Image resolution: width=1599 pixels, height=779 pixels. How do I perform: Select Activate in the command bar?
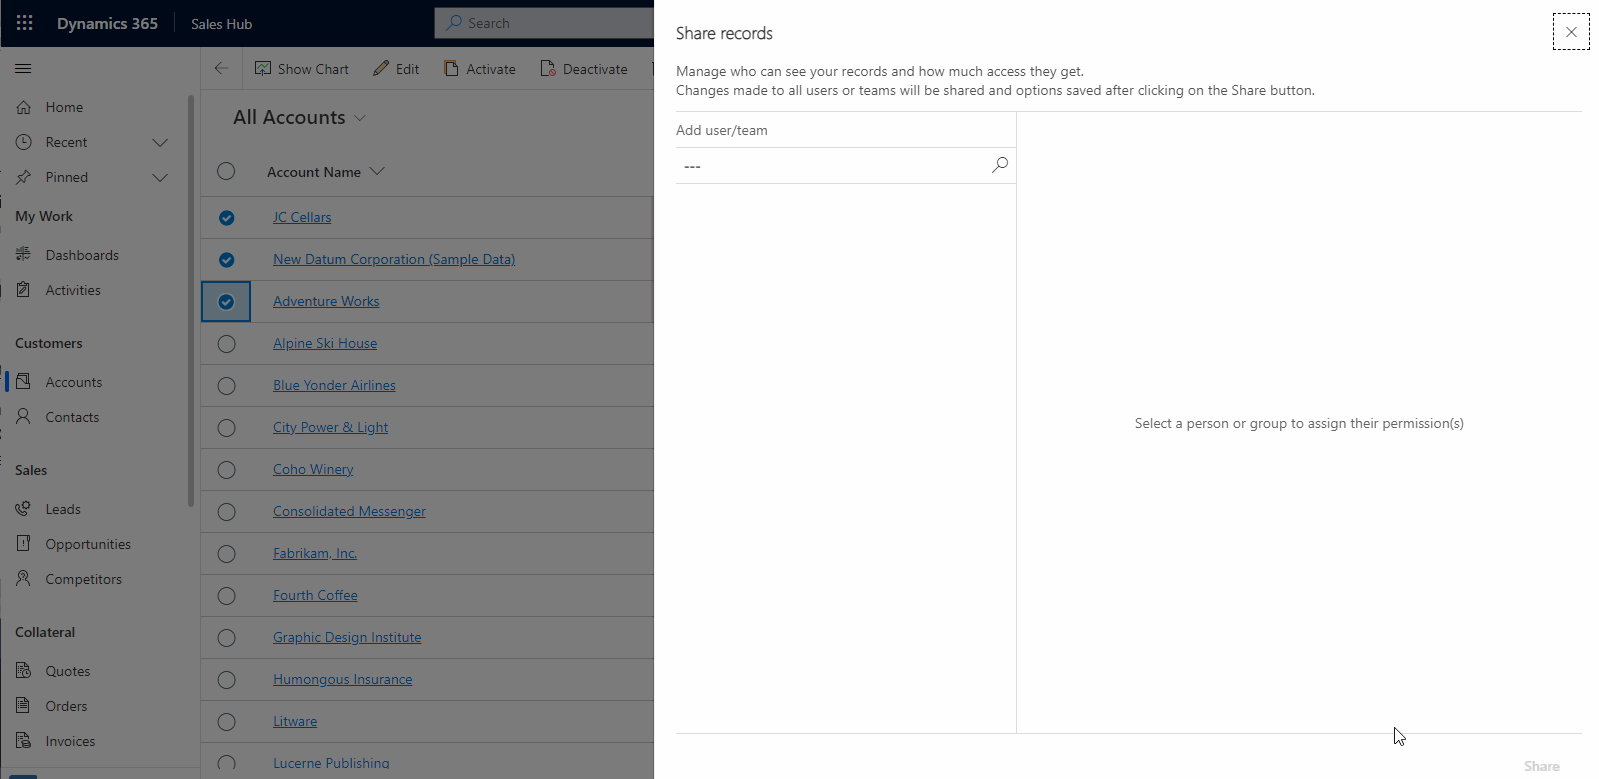click(480, 69)
